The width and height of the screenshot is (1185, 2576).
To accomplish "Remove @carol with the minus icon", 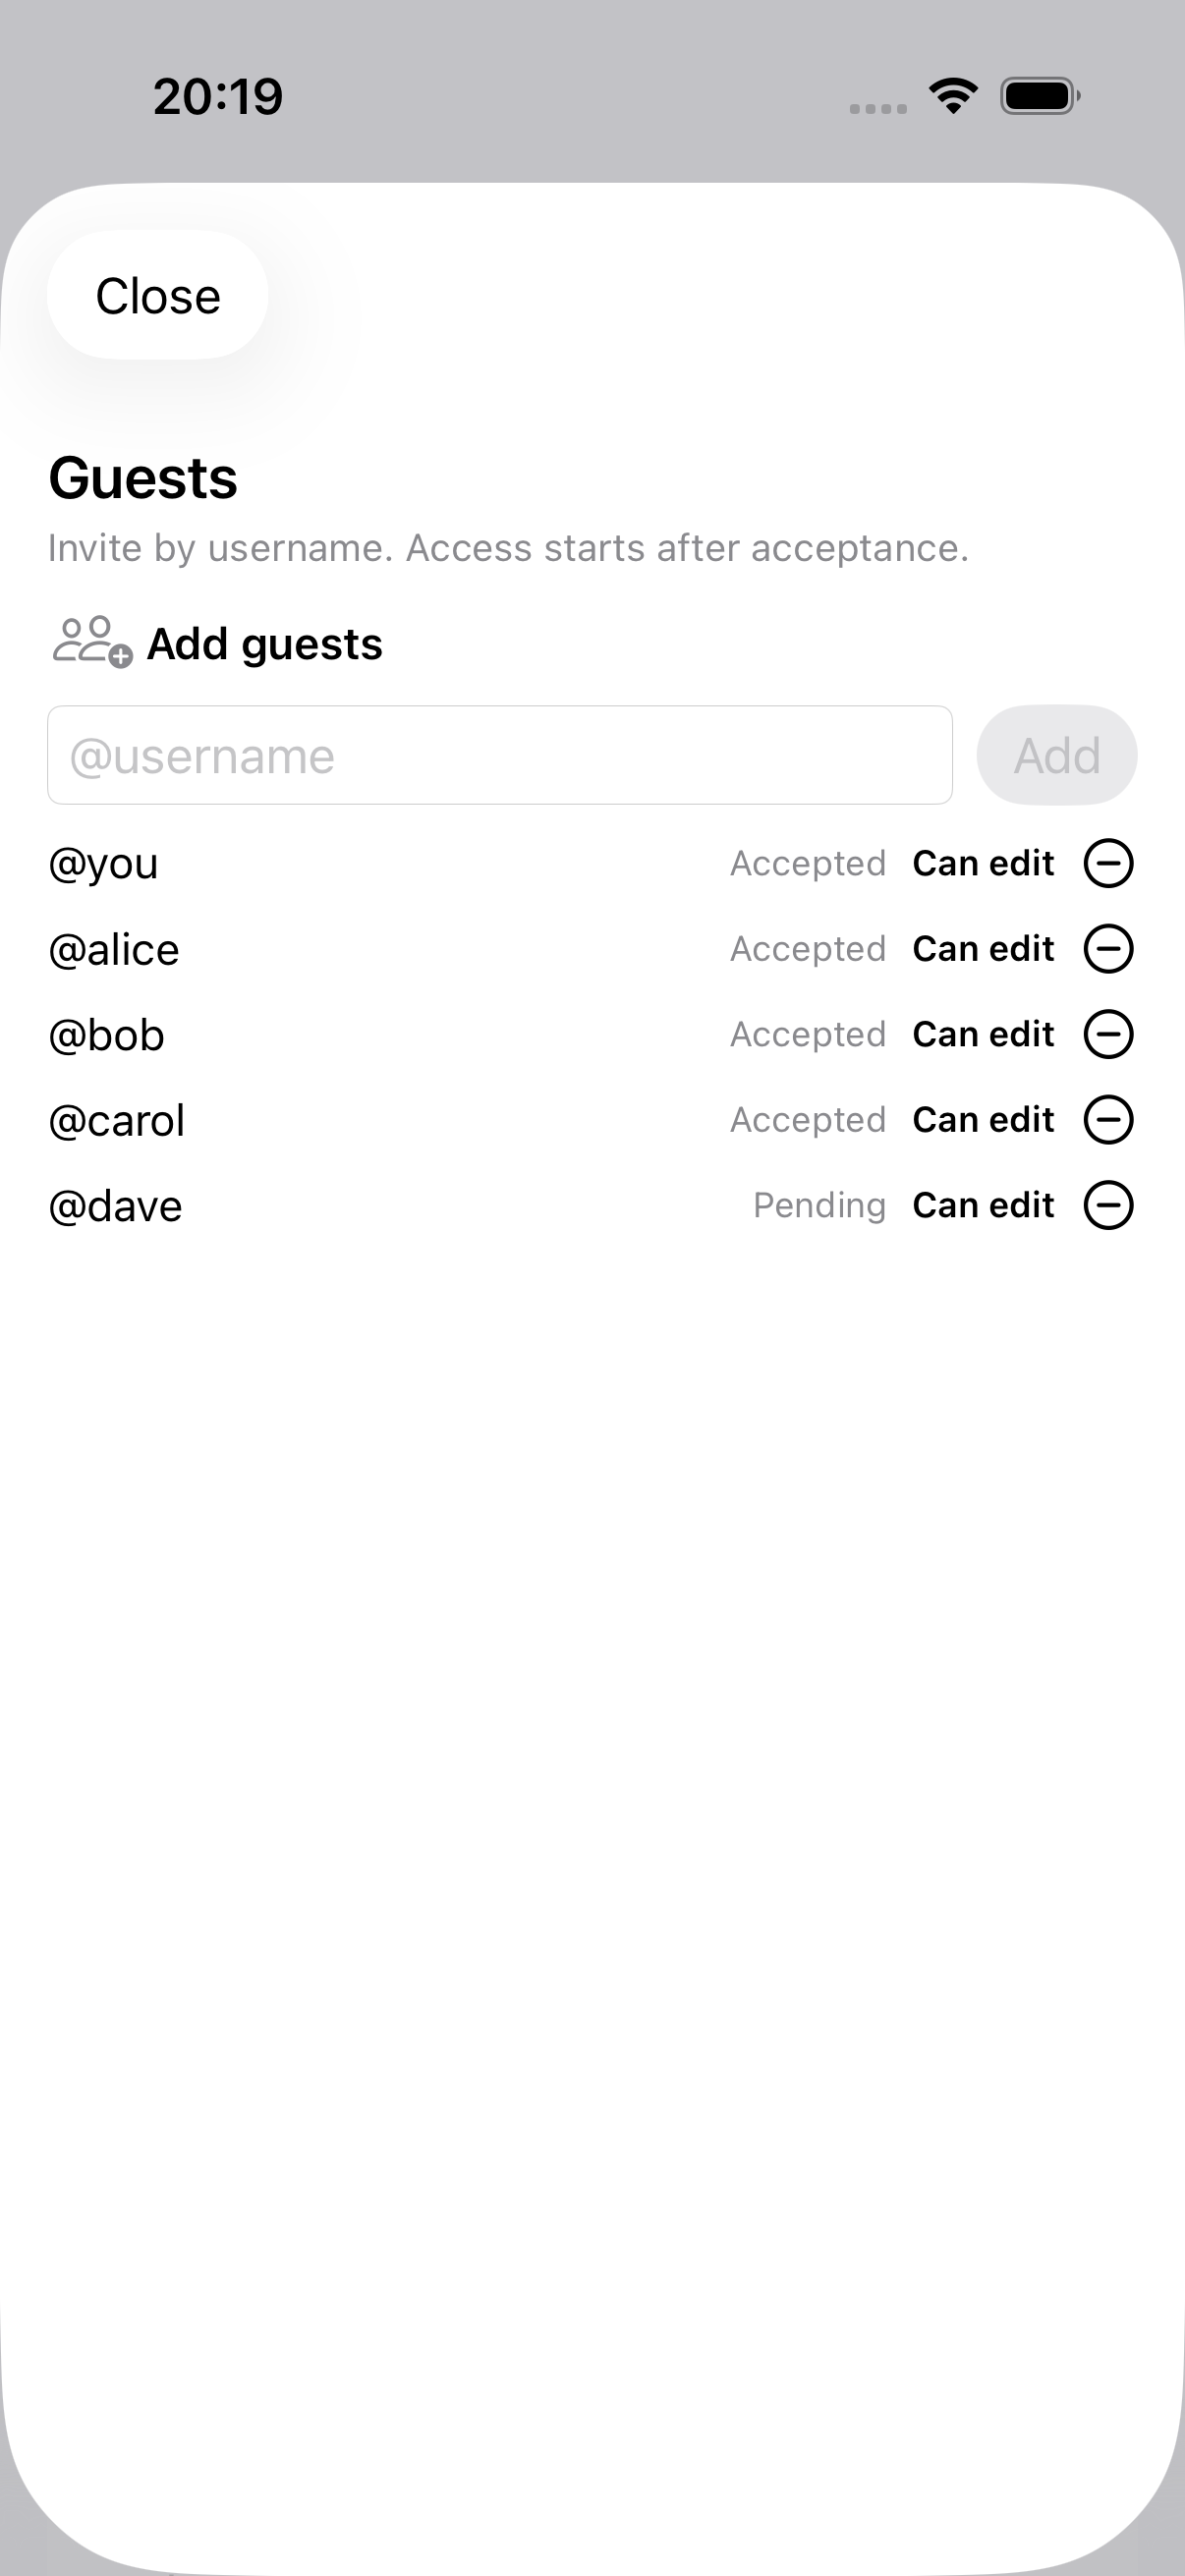I will [1108, 1120].
